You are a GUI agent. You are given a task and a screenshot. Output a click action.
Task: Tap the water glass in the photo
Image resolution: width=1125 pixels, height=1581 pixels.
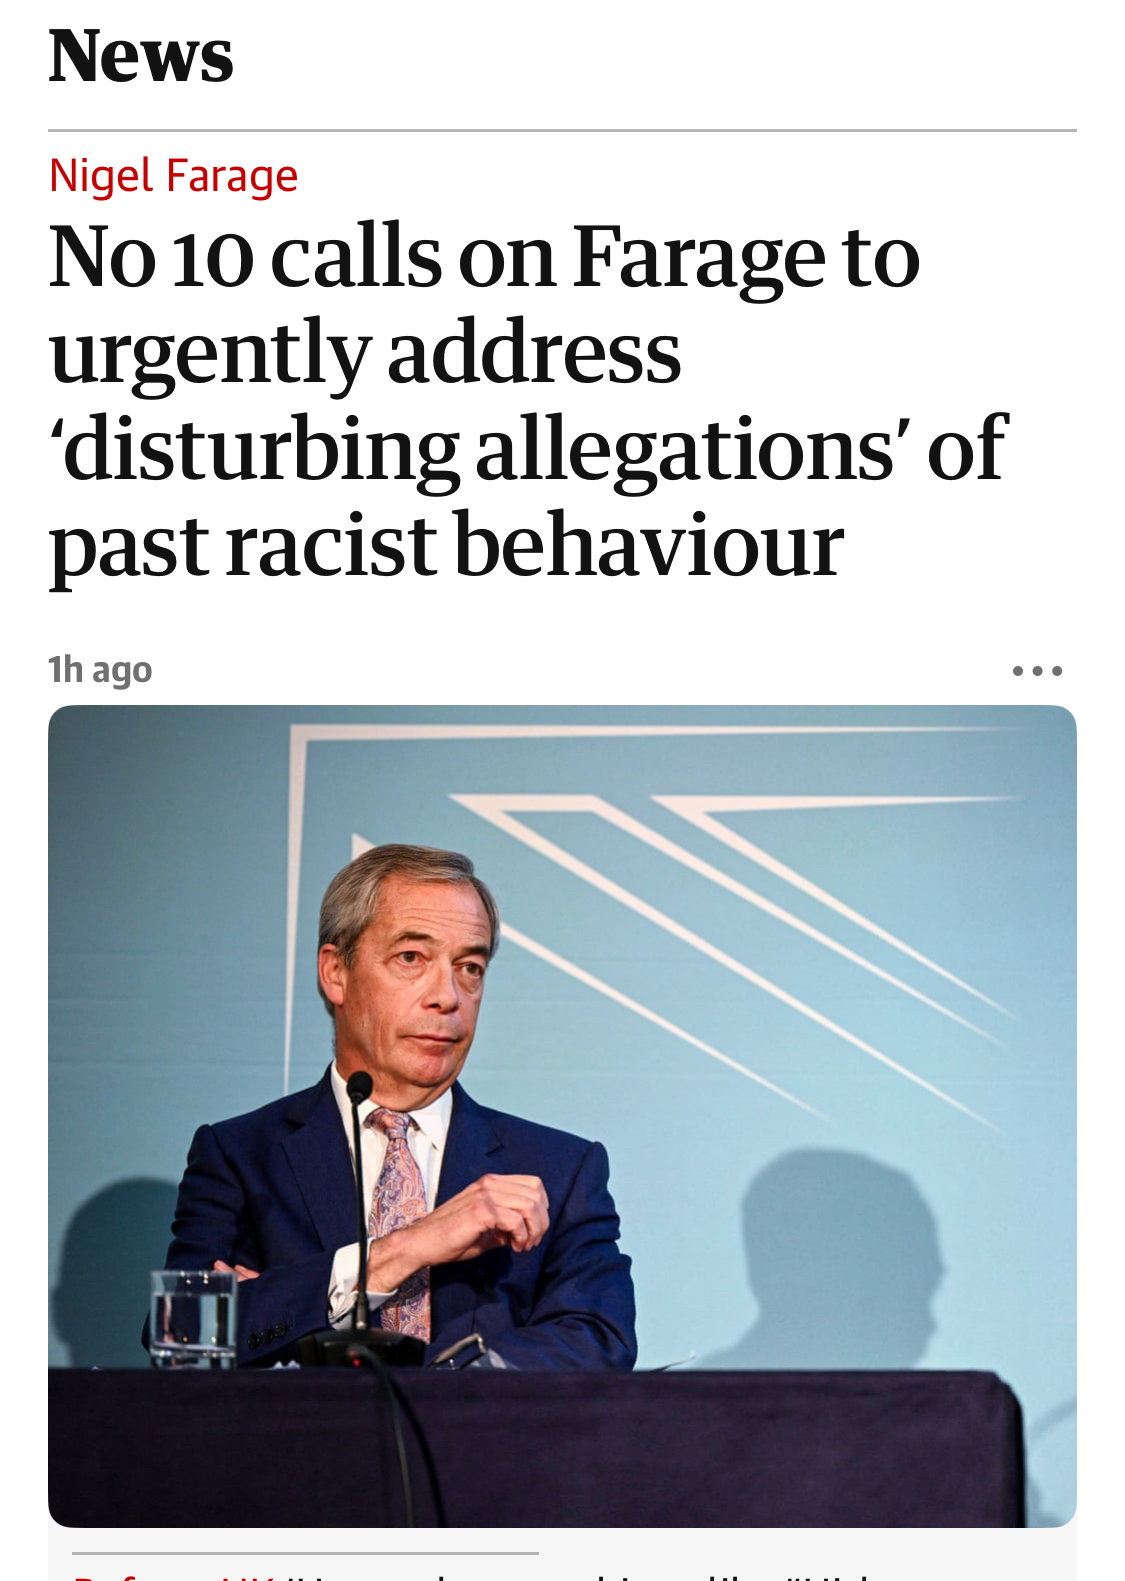pos(193,1317)
